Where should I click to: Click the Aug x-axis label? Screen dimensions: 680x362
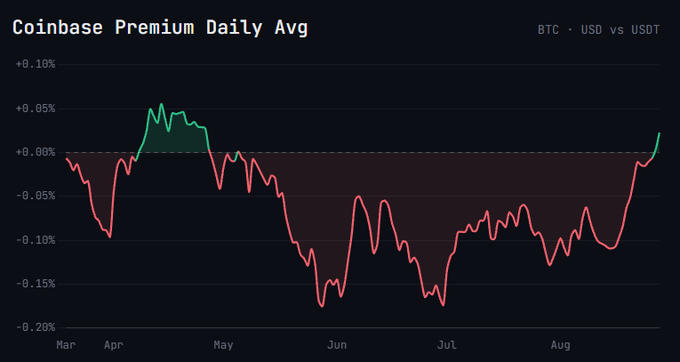click(561, 345)
